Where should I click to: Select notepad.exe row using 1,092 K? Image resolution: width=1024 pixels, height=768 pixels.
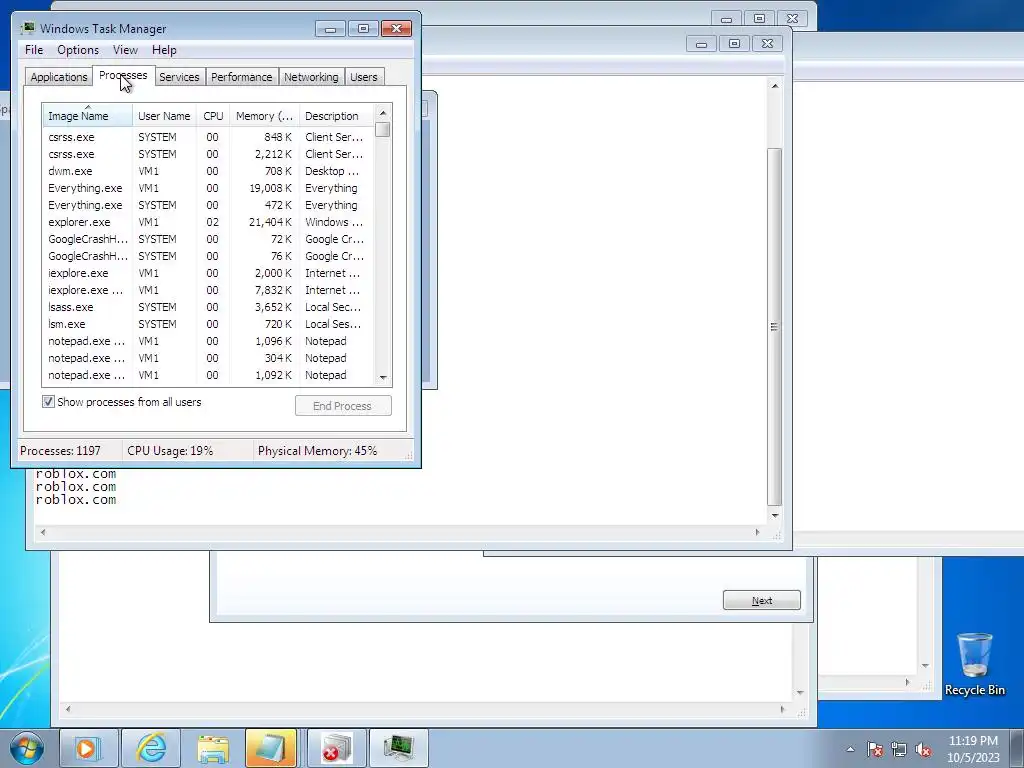[x=208, y=375]
